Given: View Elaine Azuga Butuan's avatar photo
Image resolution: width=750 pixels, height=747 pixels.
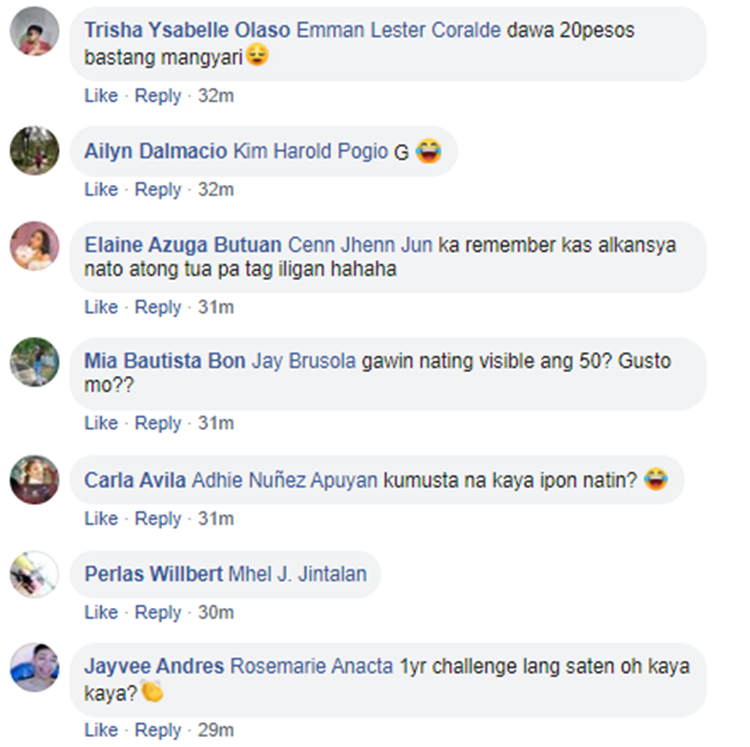Looking at the screenshot, I should click(x=34, y=246).
